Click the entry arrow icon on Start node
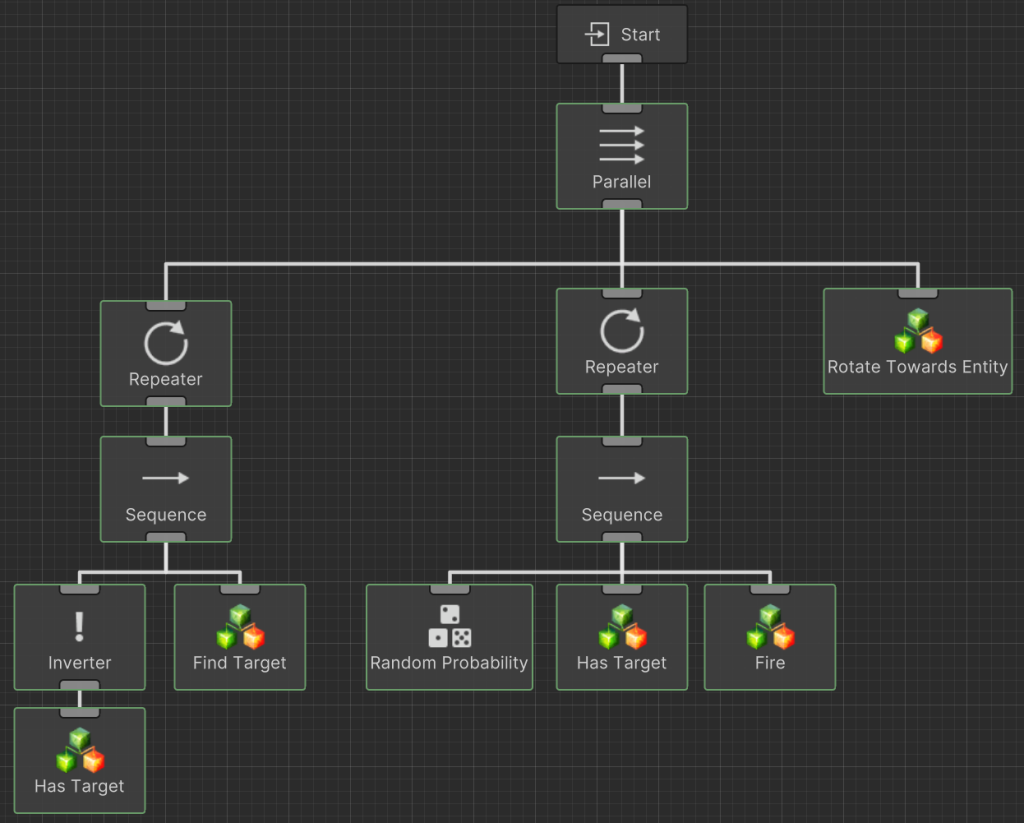The height and width of the screenshot is (823, 1024). pos(597,35)
